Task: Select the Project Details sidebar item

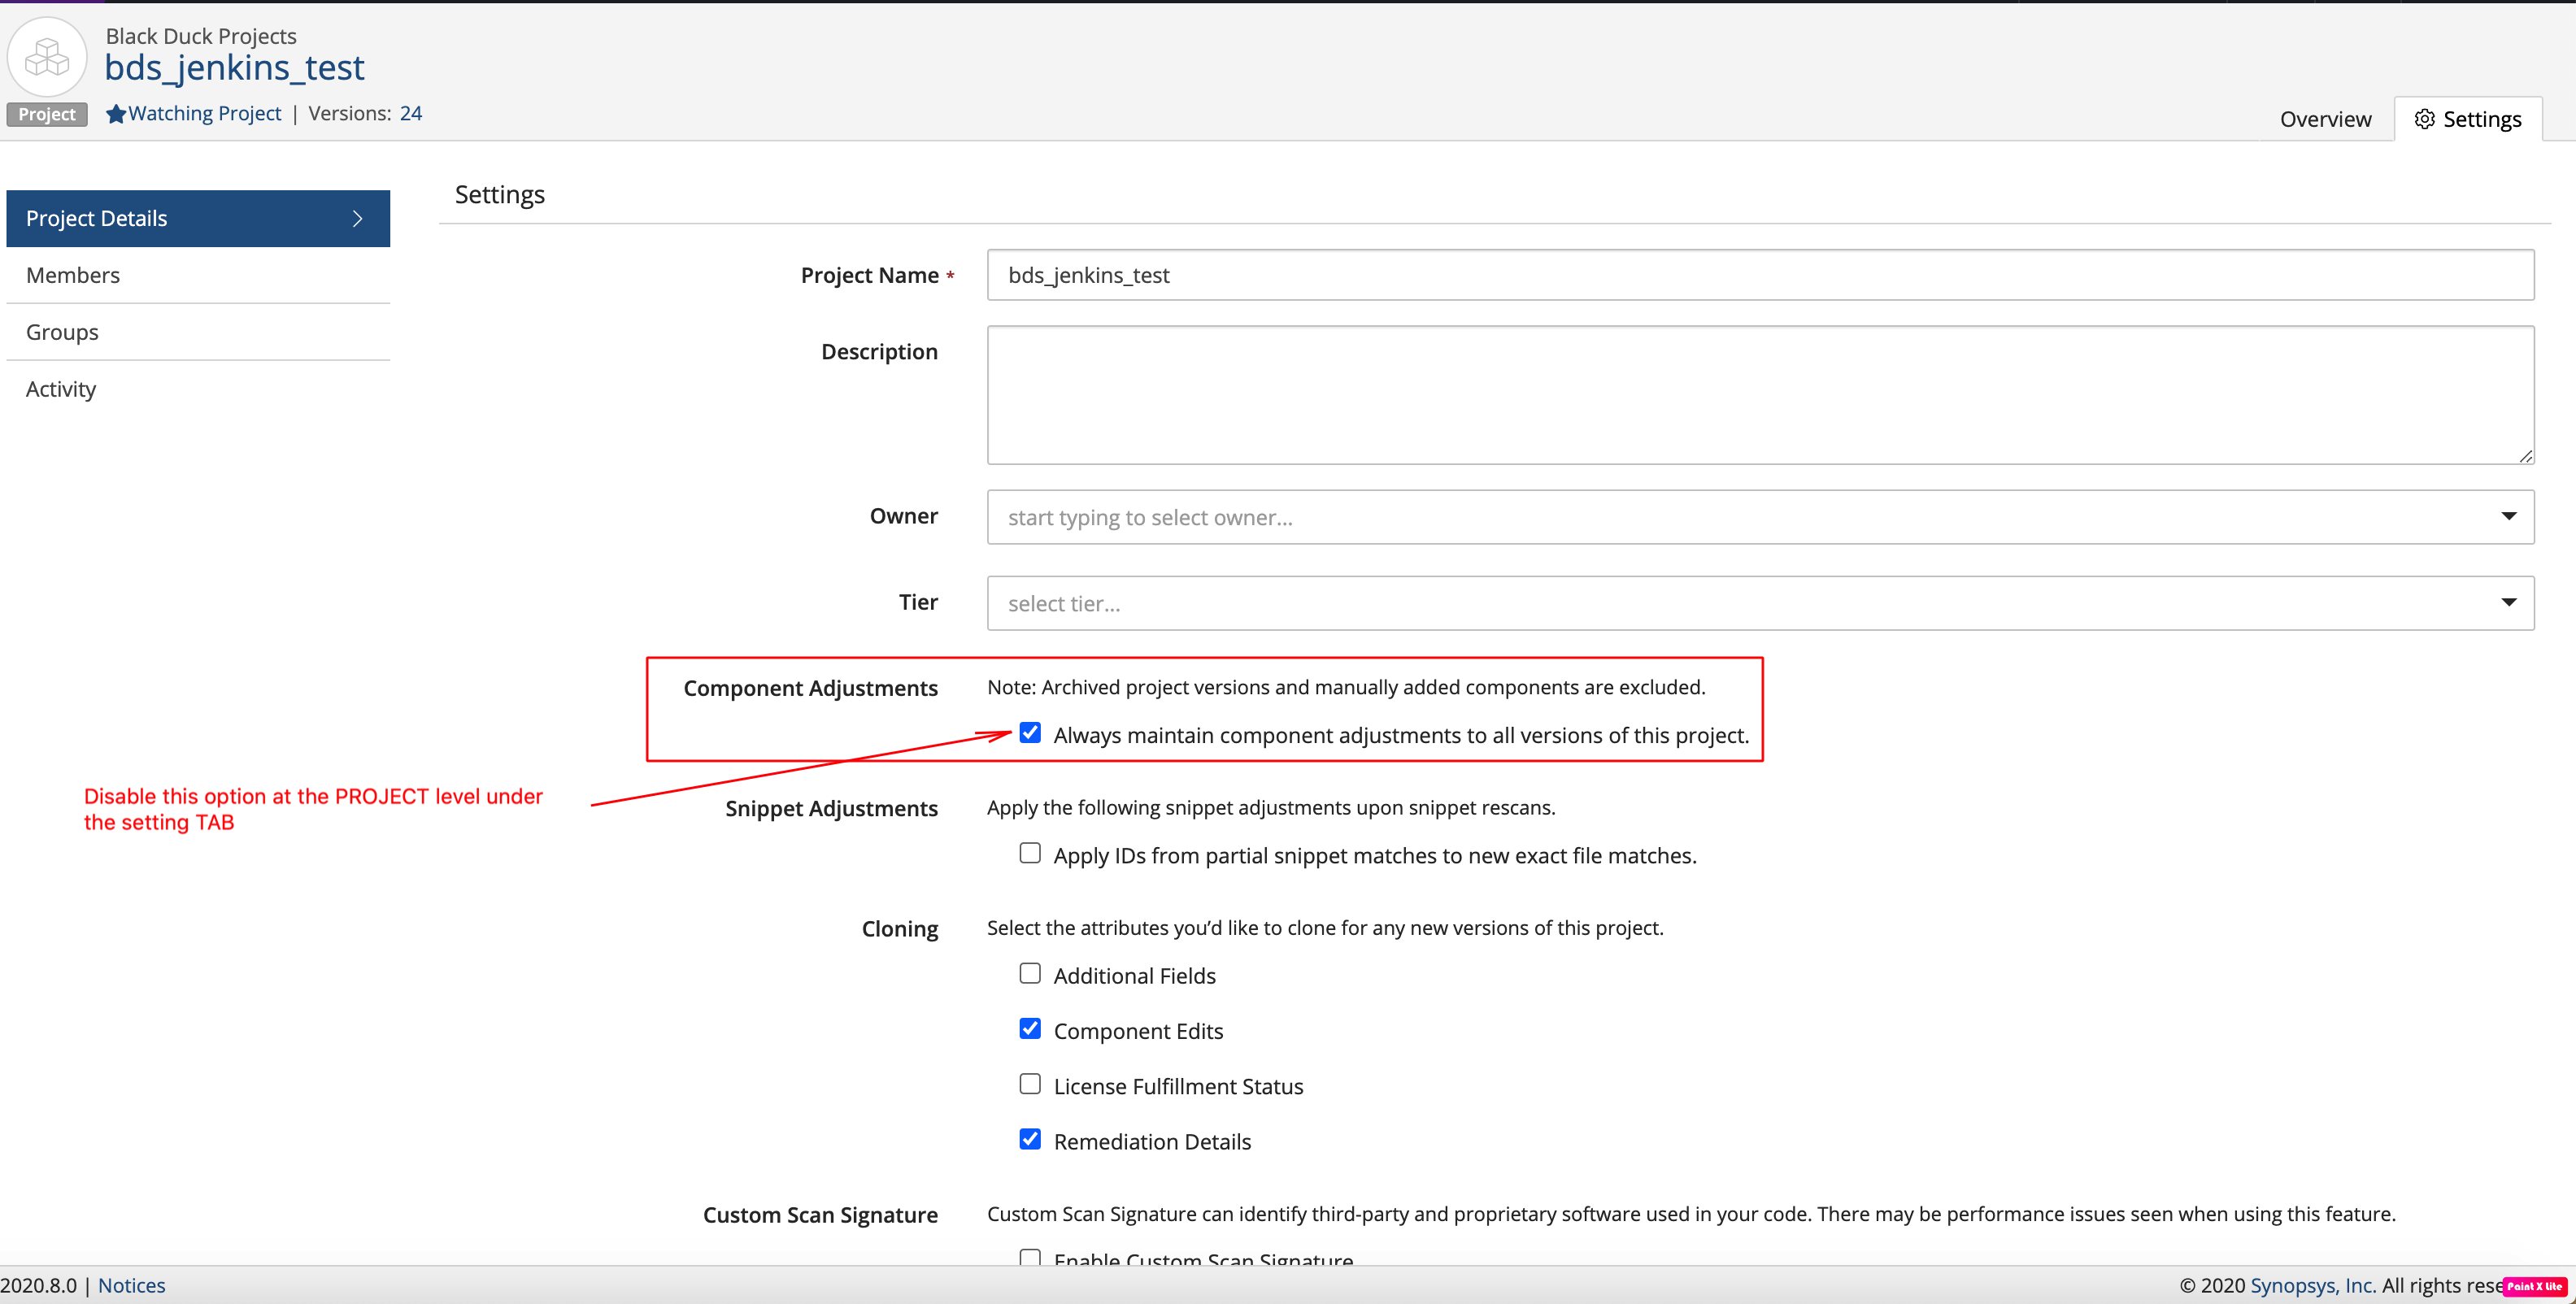Action: click(198, 218)
